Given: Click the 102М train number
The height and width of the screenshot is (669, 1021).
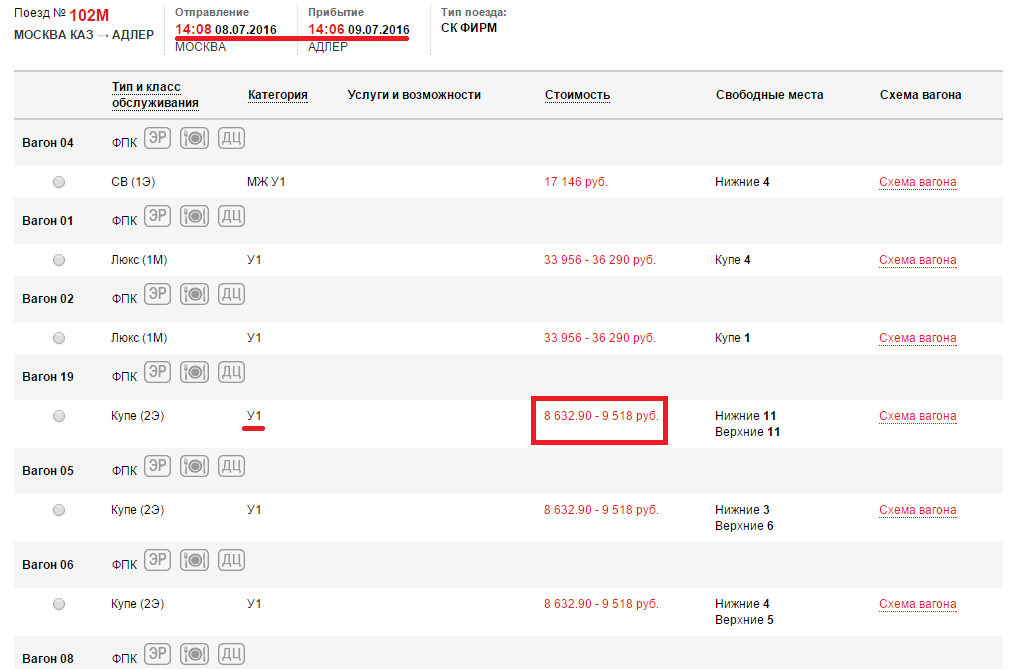Looking at the screenshot, I should pos(89,16).
